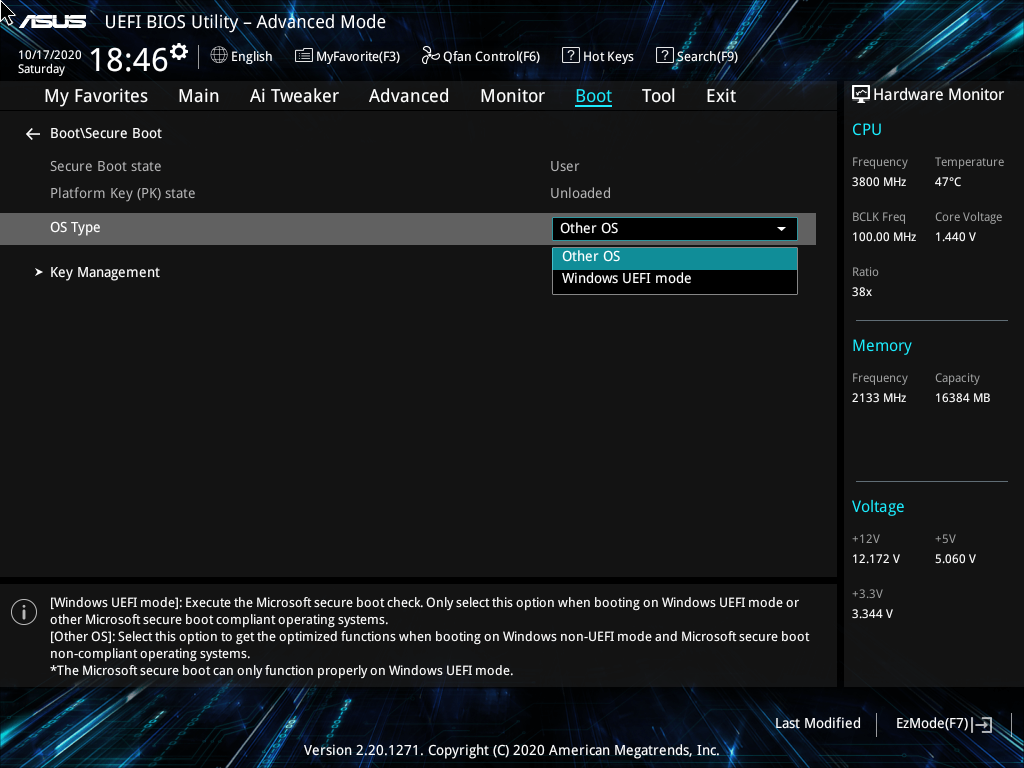Open the Advanced tab
The image size is (1024, 768).
[x=409, y=96]
